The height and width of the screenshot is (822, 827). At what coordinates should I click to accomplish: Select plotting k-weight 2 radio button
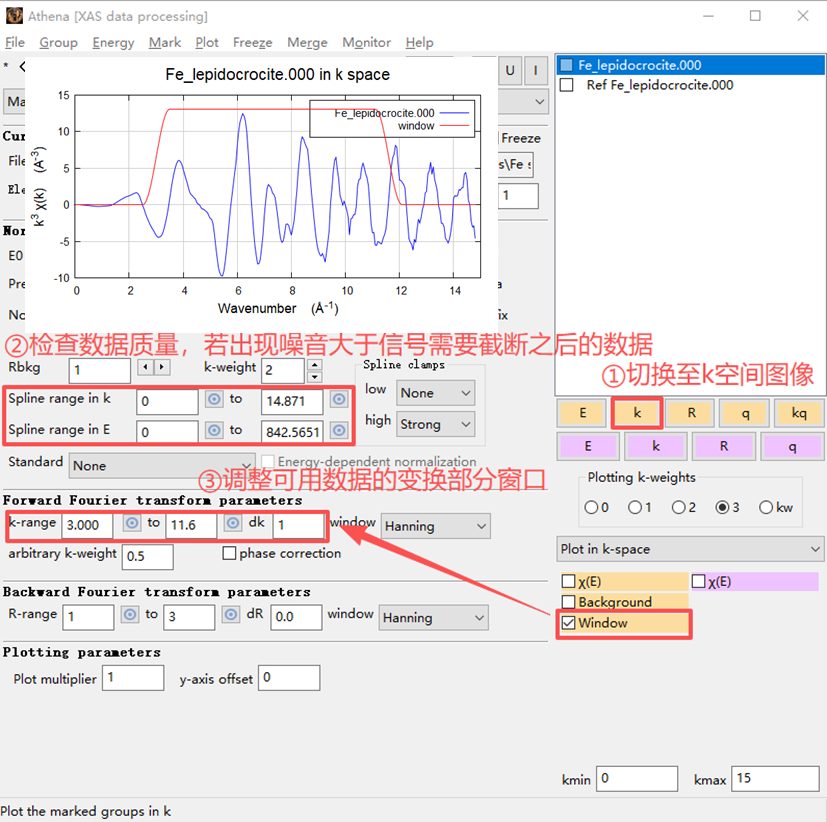click(x=678, y=507)
